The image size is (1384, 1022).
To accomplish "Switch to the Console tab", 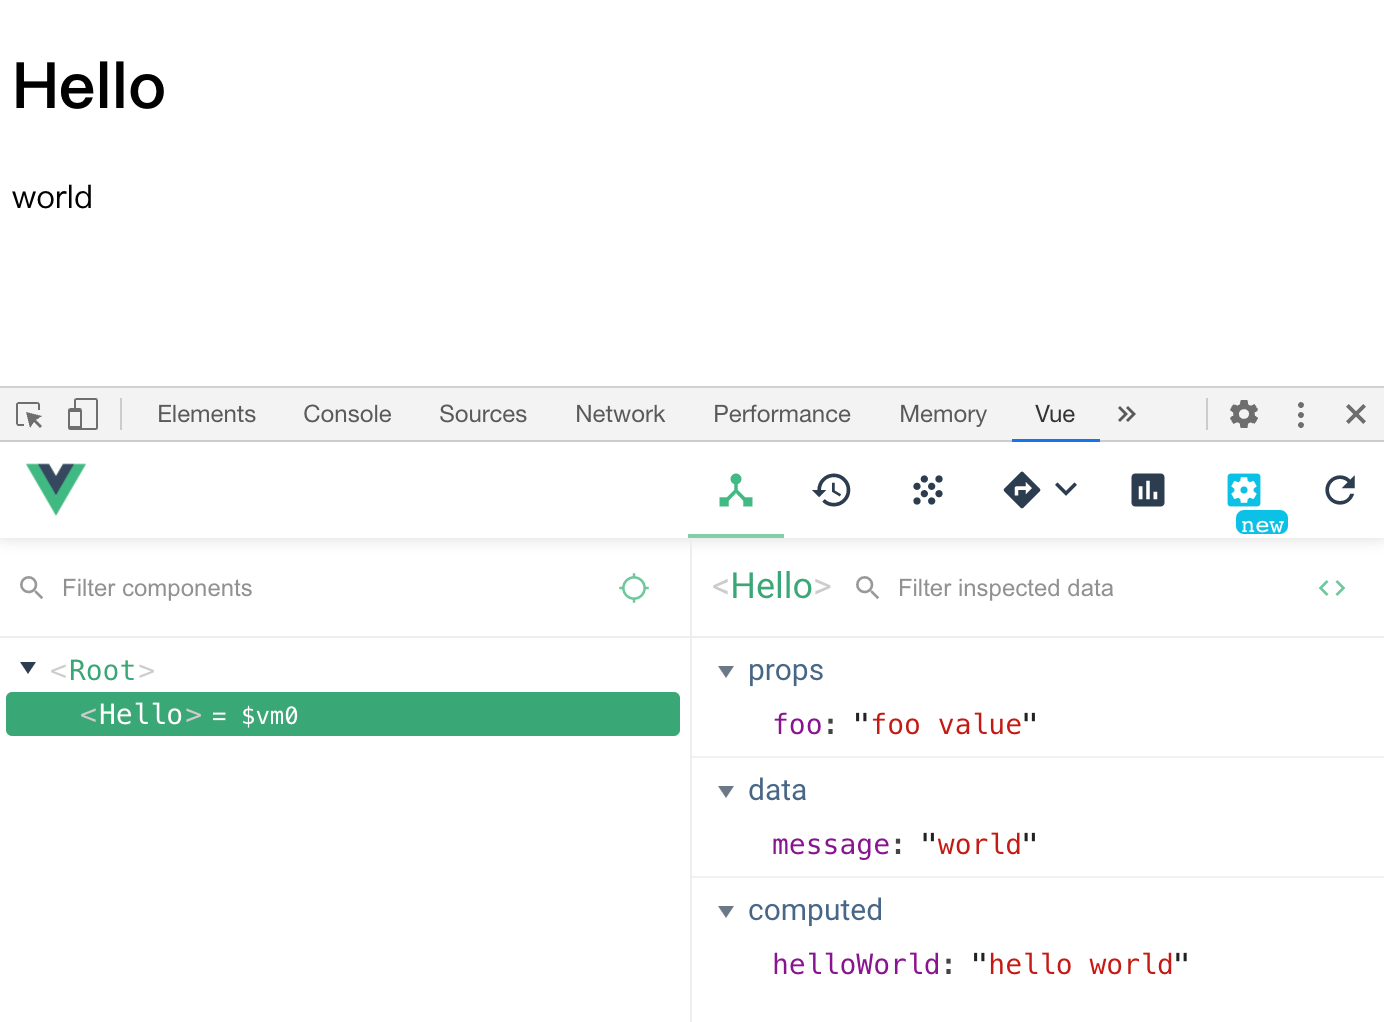I will coord(347,414).
